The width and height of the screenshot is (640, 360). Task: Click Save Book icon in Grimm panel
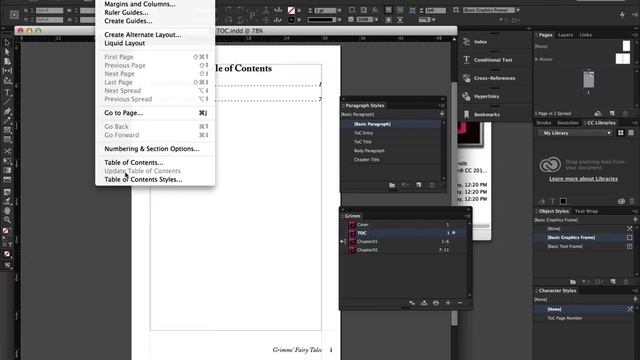coord(424,303)
